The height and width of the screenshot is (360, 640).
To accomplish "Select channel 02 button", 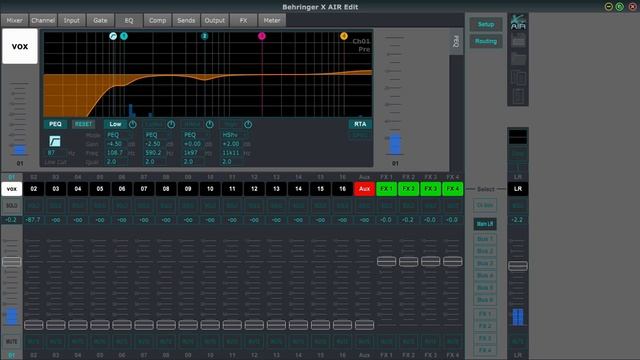I will [x=33, y=189].
